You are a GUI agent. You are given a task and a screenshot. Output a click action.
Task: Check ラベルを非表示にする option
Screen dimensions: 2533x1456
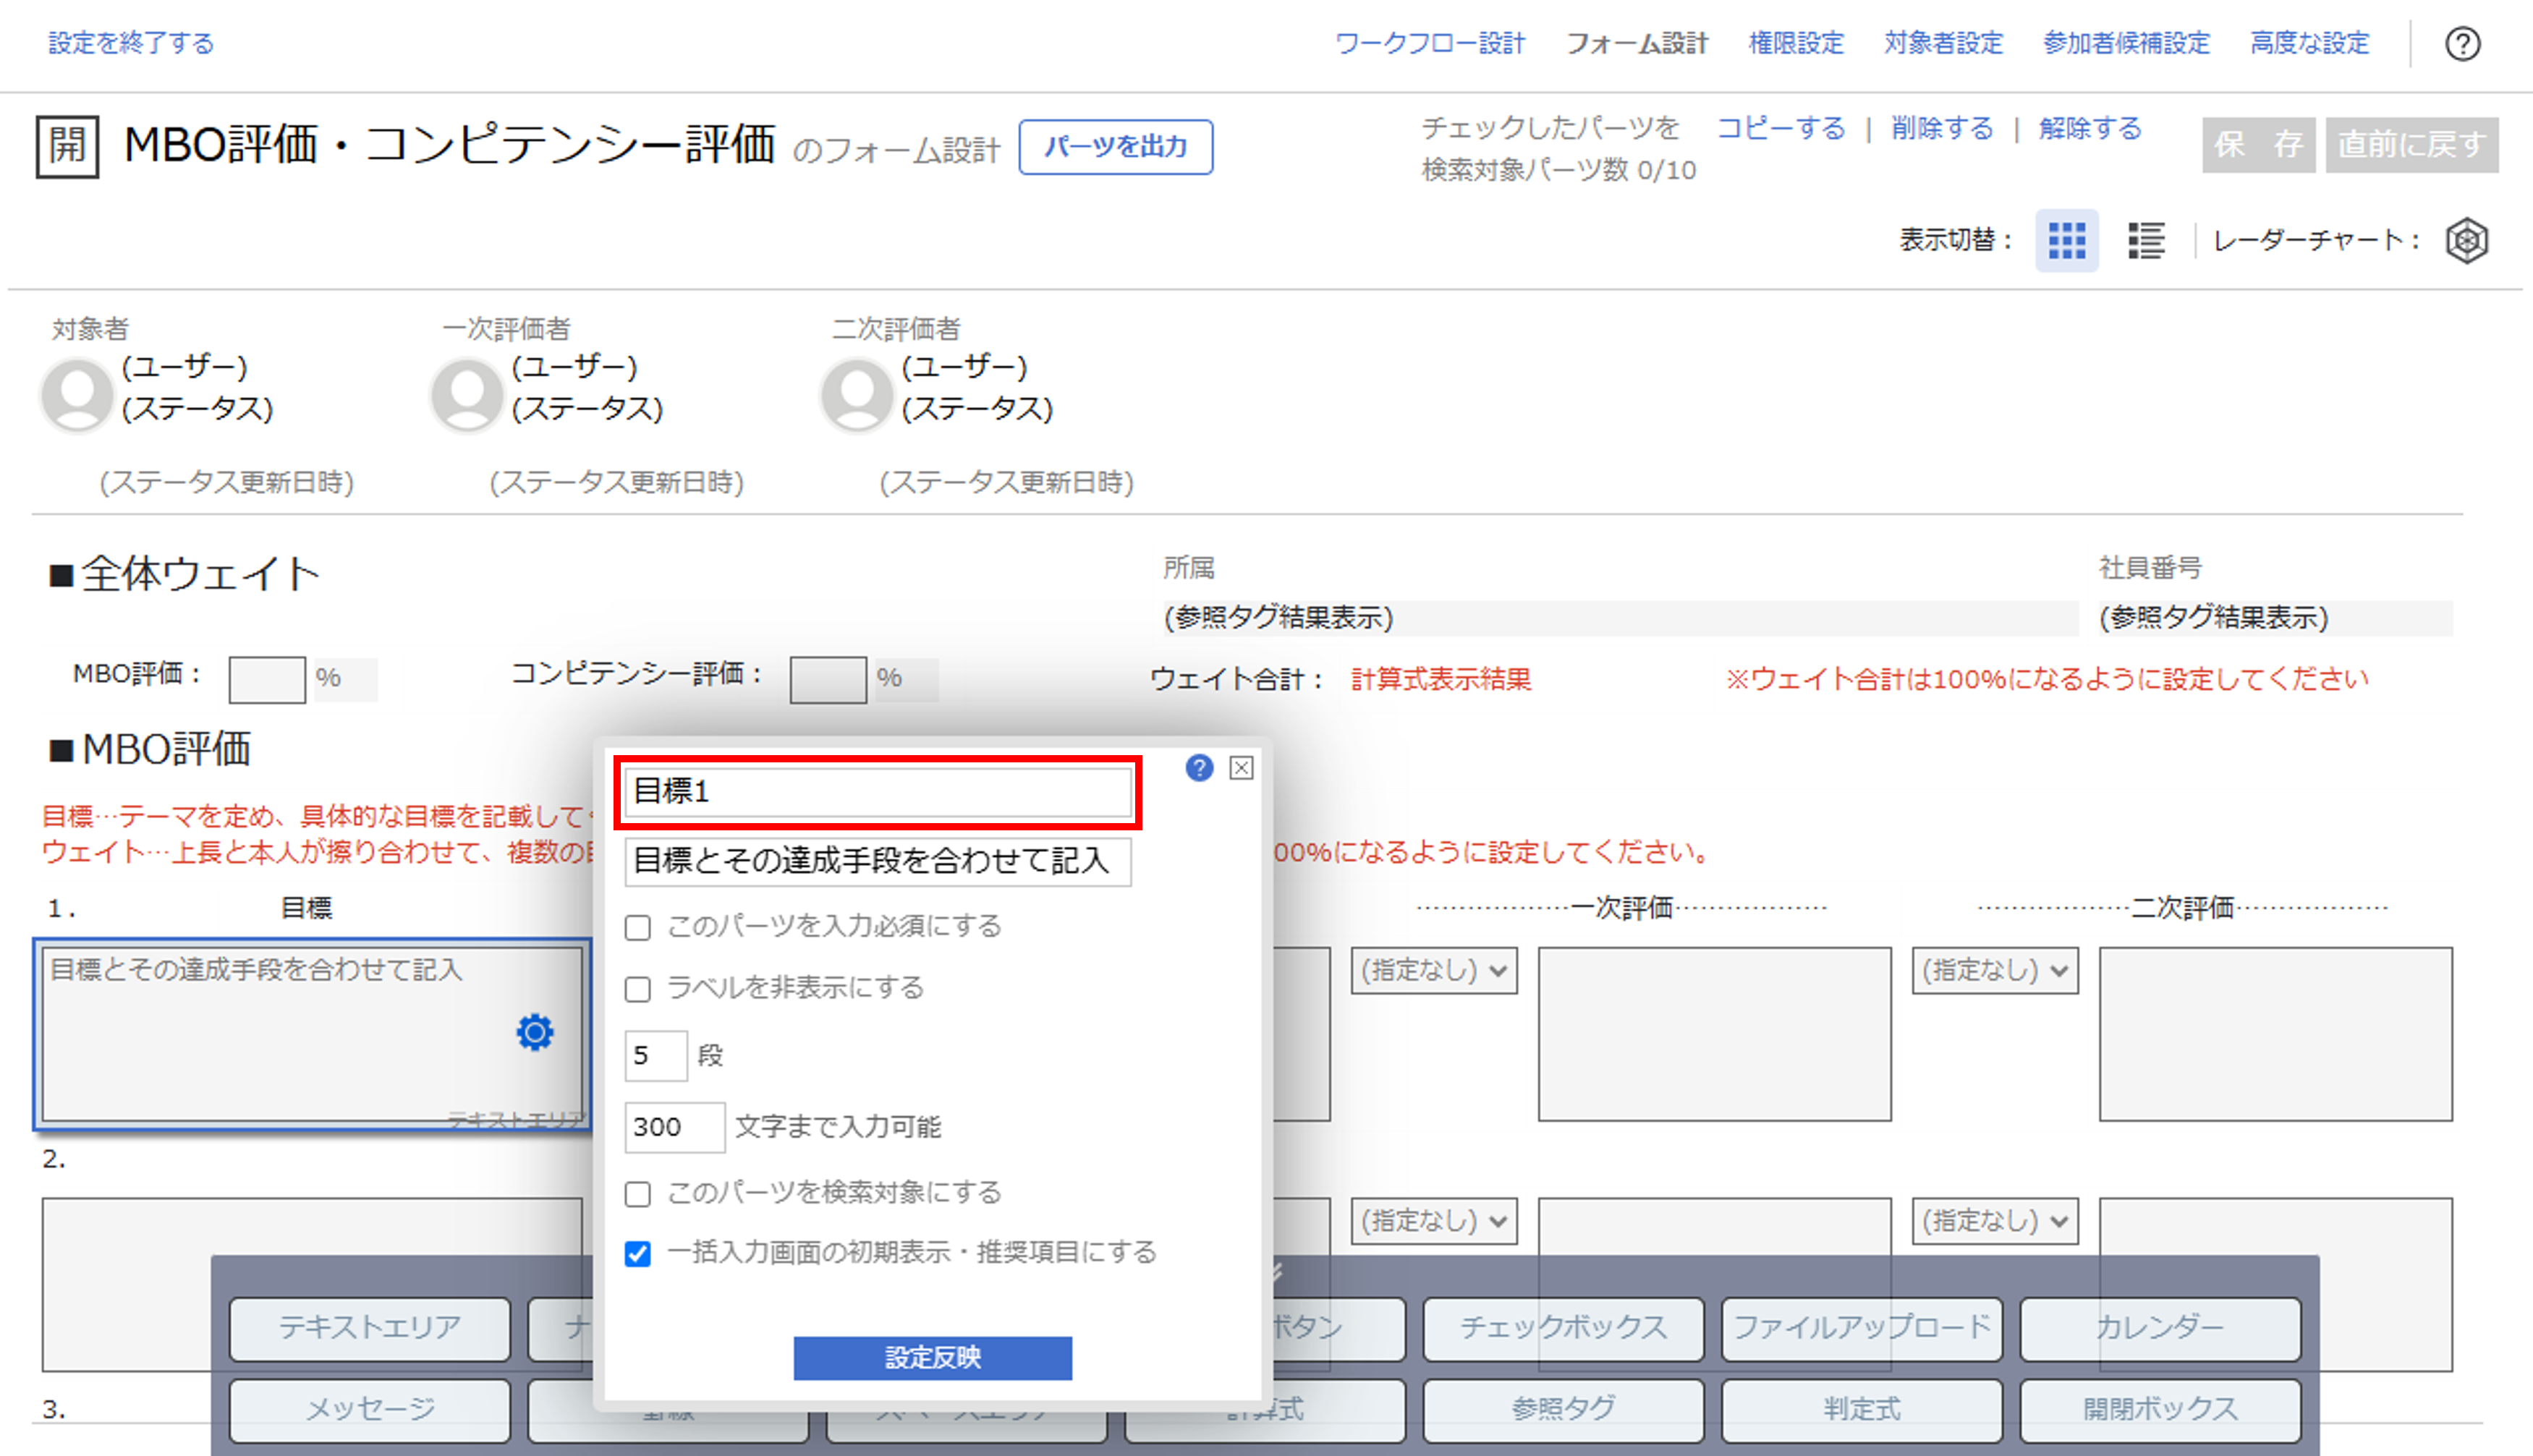[x=638, y=990]
